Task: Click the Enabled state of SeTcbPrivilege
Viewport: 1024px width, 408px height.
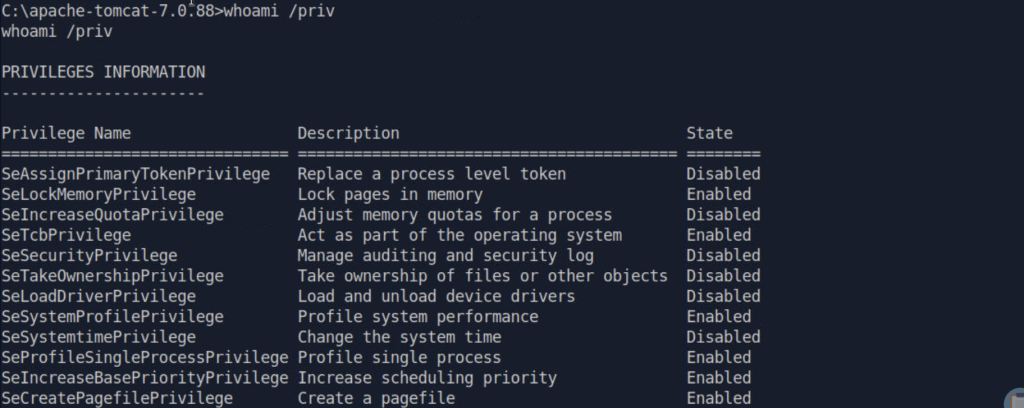Action: pos(718,235)
